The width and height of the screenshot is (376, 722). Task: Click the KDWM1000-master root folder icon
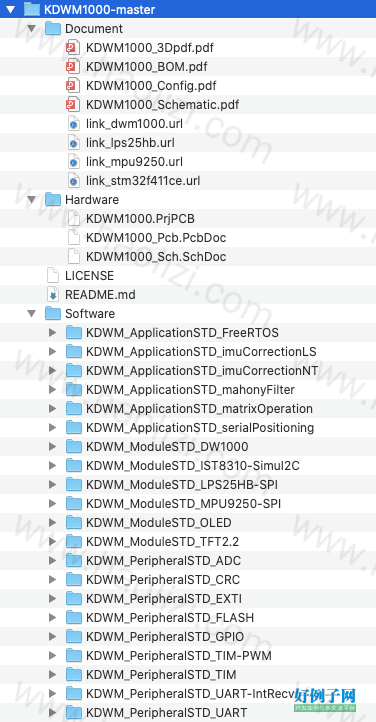click(x=32, y=9)
